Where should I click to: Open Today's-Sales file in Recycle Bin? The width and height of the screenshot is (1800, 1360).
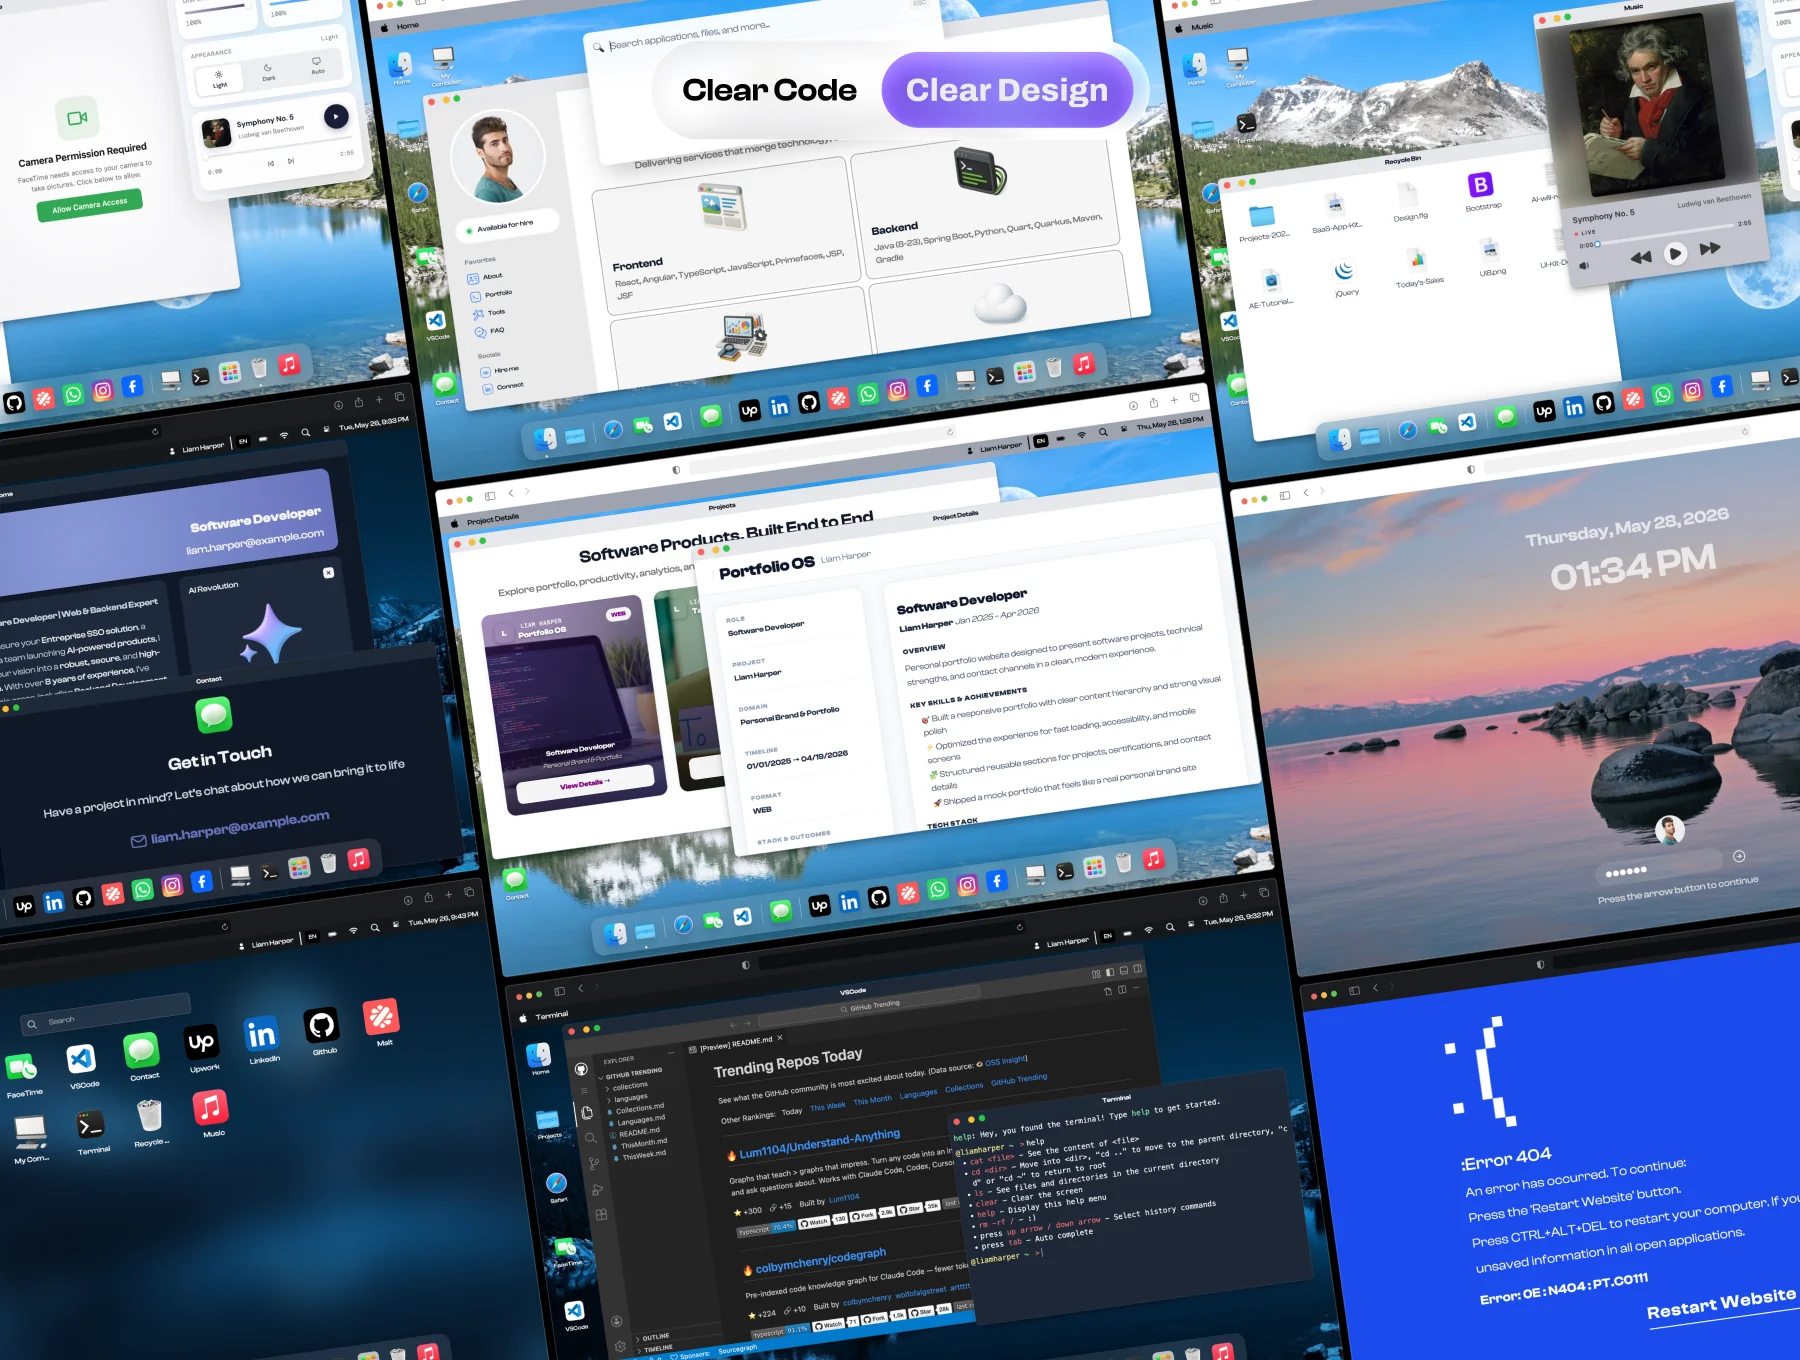1417,260
